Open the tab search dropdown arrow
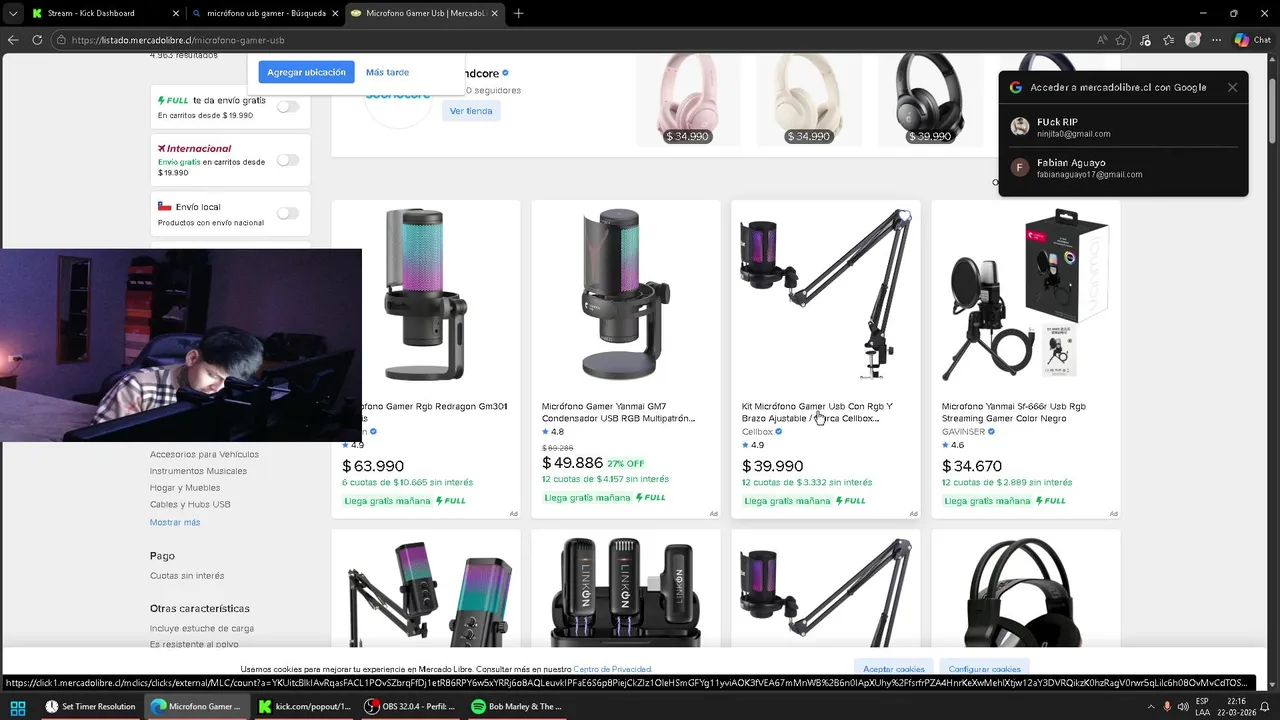This screenshot has height=720, width=1280. coord(12,13)
